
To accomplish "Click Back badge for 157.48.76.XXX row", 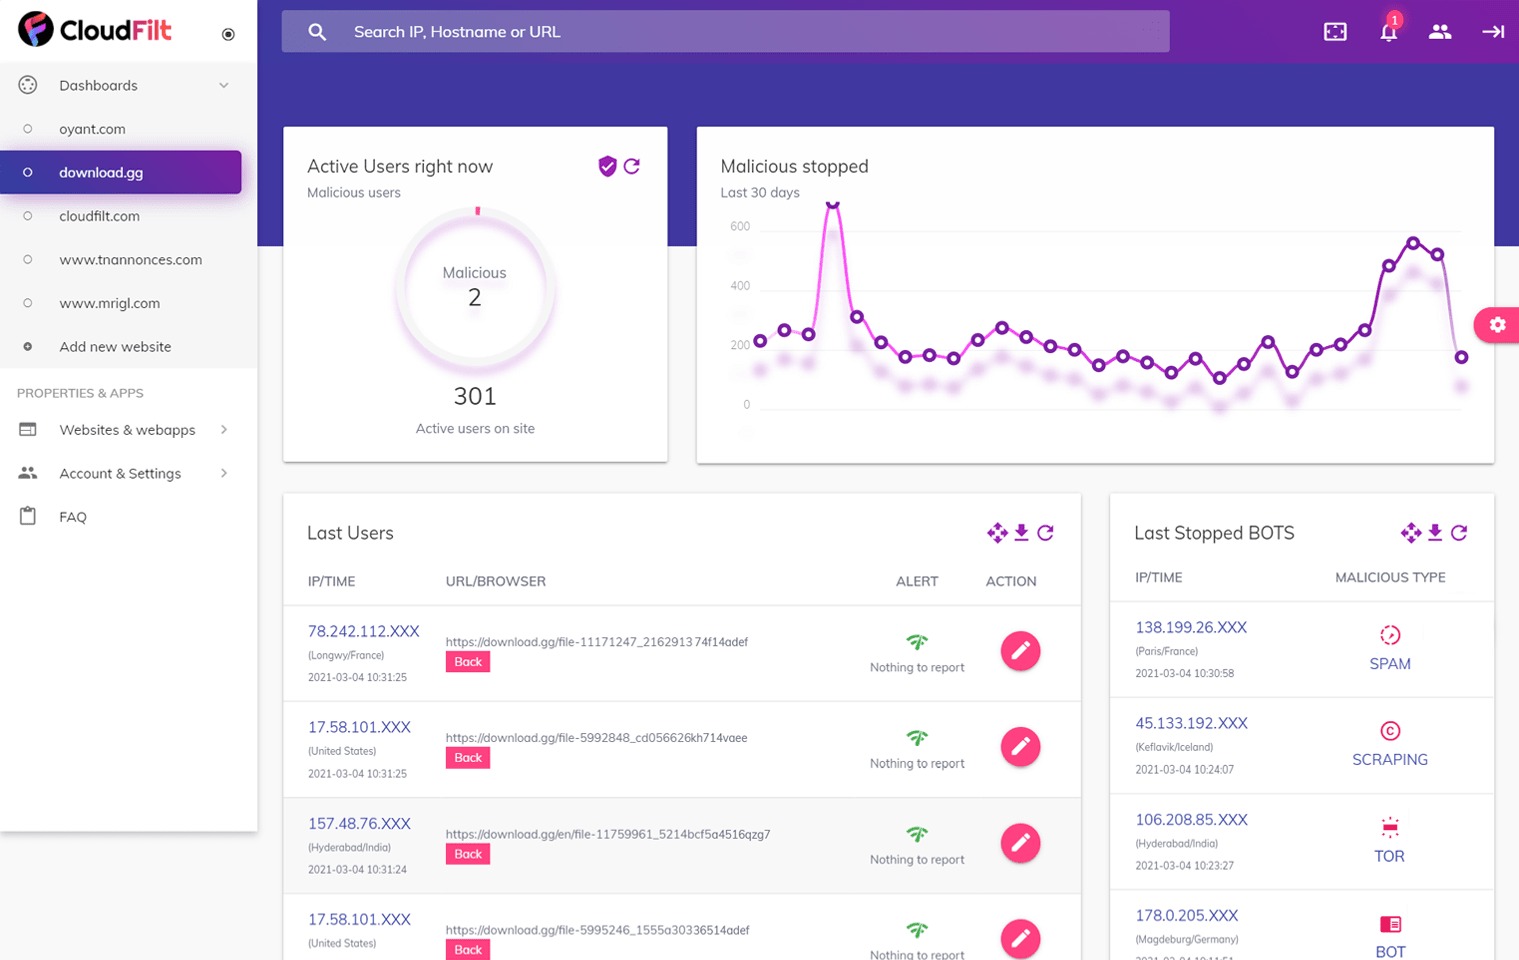I will click(468, 854).
